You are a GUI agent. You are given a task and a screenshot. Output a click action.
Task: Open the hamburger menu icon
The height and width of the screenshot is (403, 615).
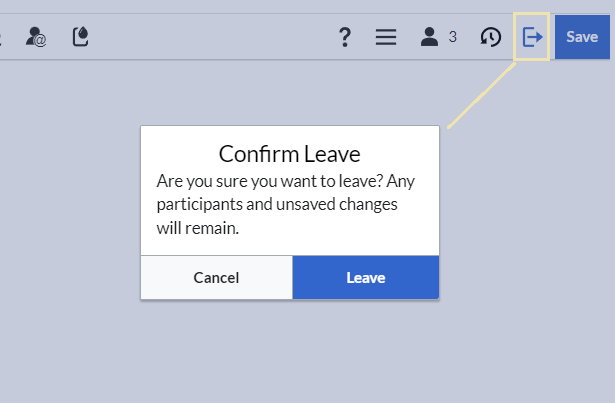(386, 37)
